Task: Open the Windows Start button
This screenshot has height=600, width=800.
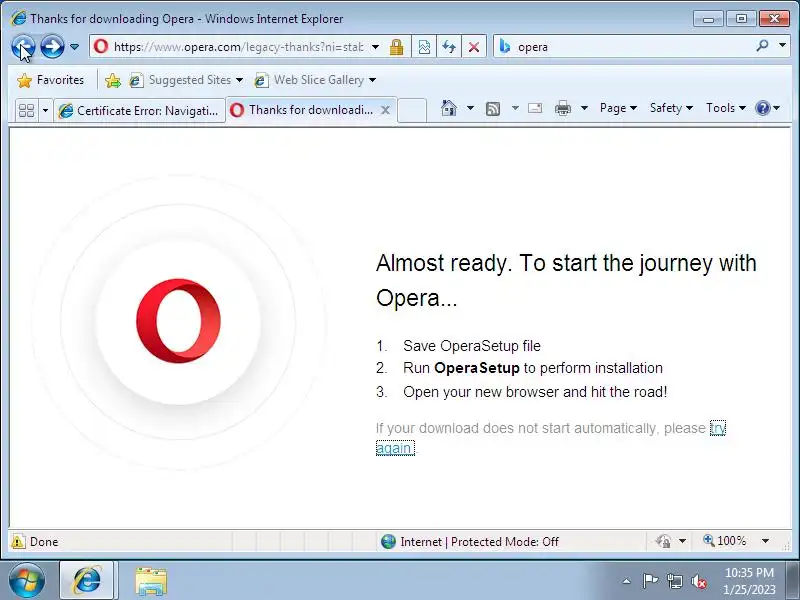Action: click(x=27, y=580)
